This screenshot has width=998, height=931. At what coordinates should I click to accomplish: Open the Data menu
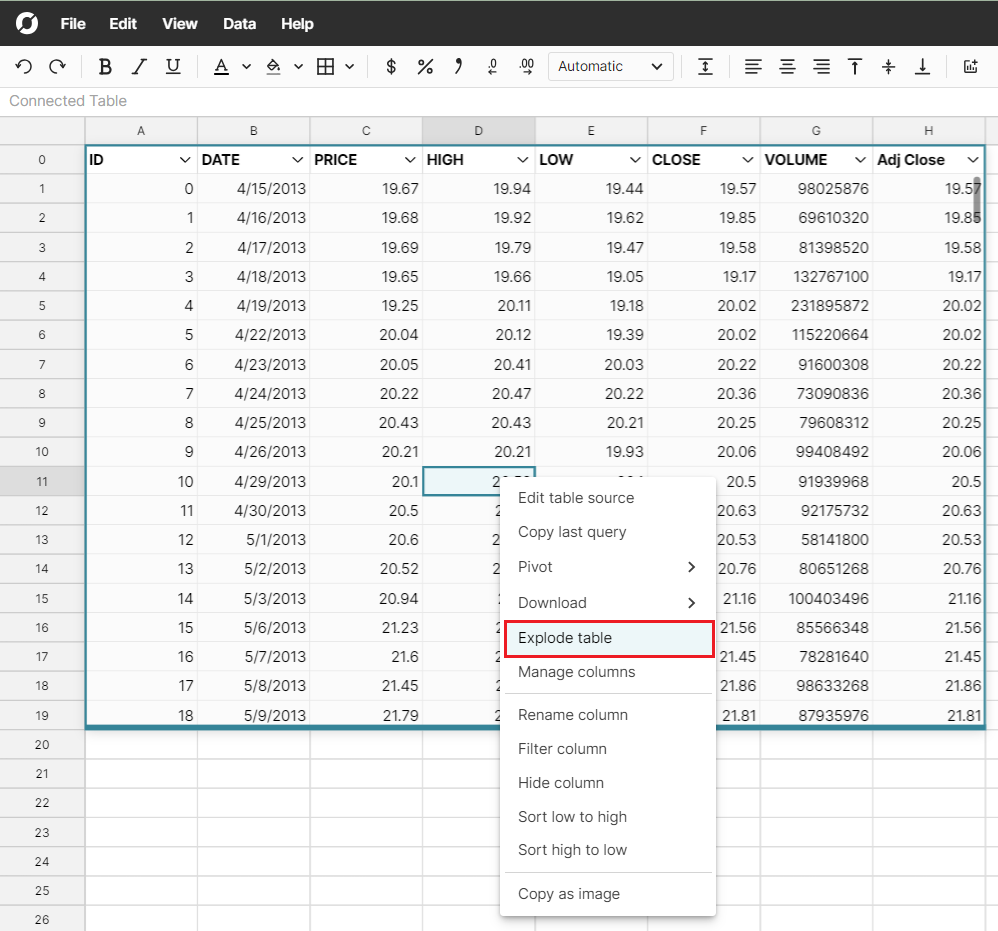coord(239,23)
